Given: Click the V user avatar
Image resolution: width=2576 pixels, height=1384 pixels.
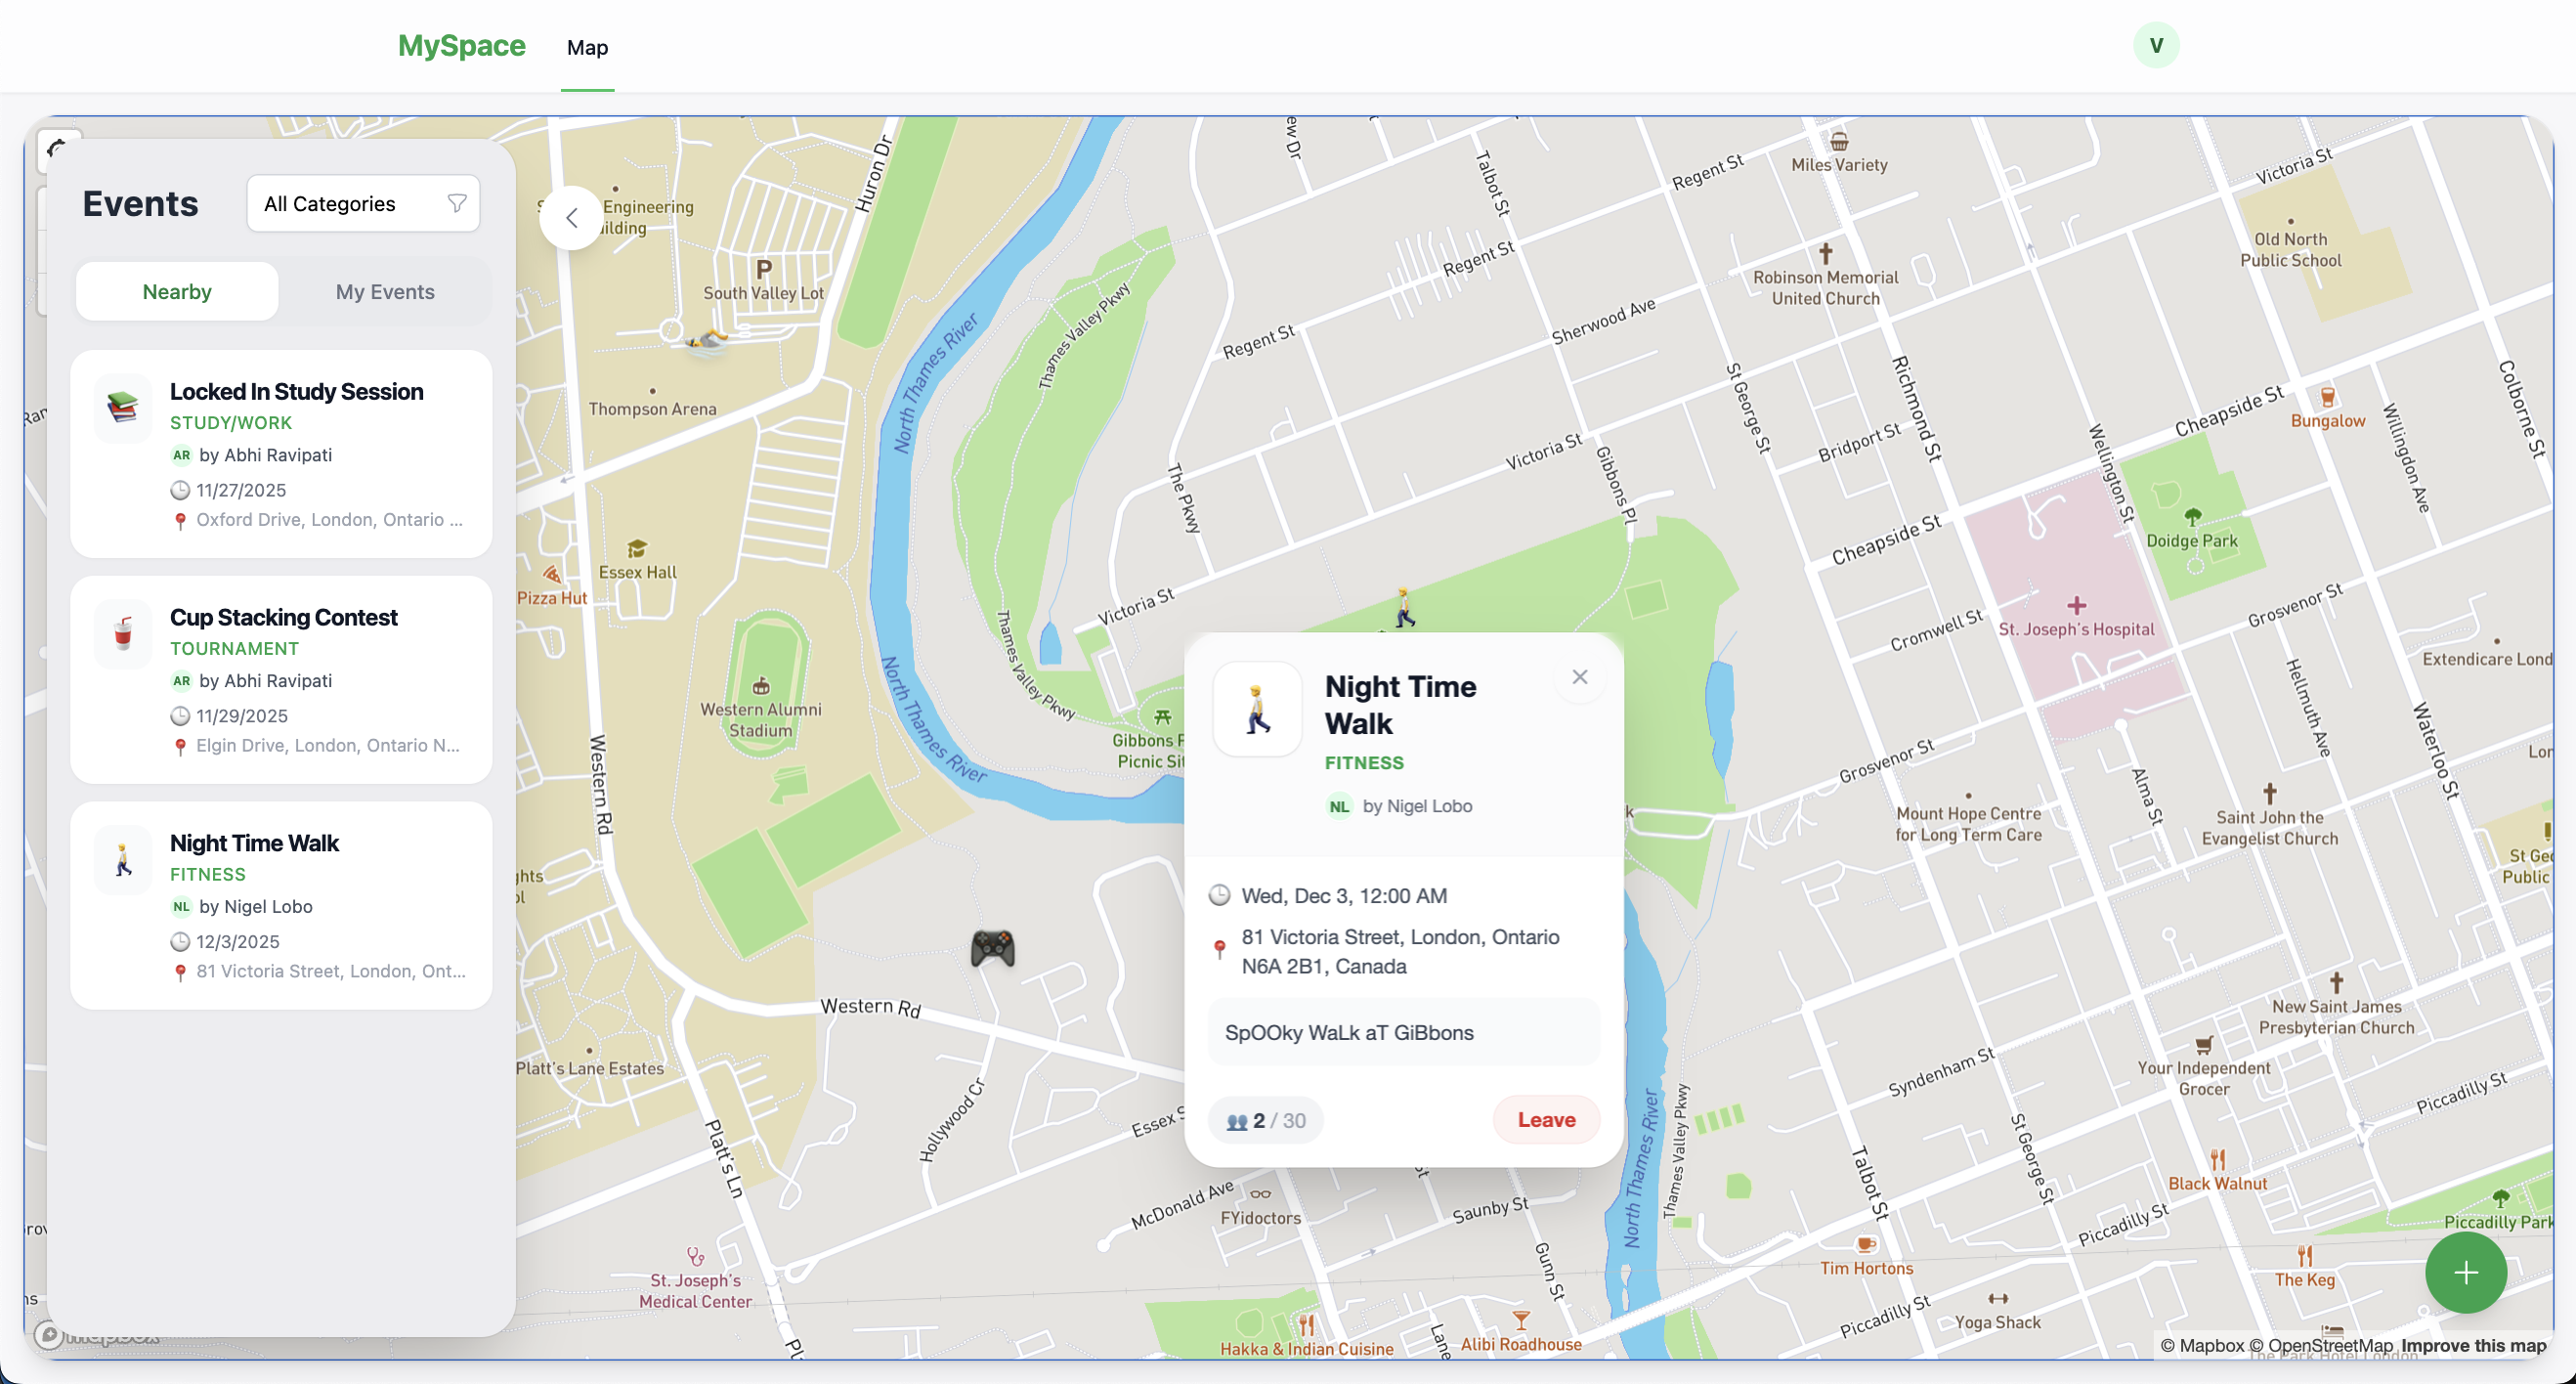Looking at the screenshot, I should coord(2155,45).
